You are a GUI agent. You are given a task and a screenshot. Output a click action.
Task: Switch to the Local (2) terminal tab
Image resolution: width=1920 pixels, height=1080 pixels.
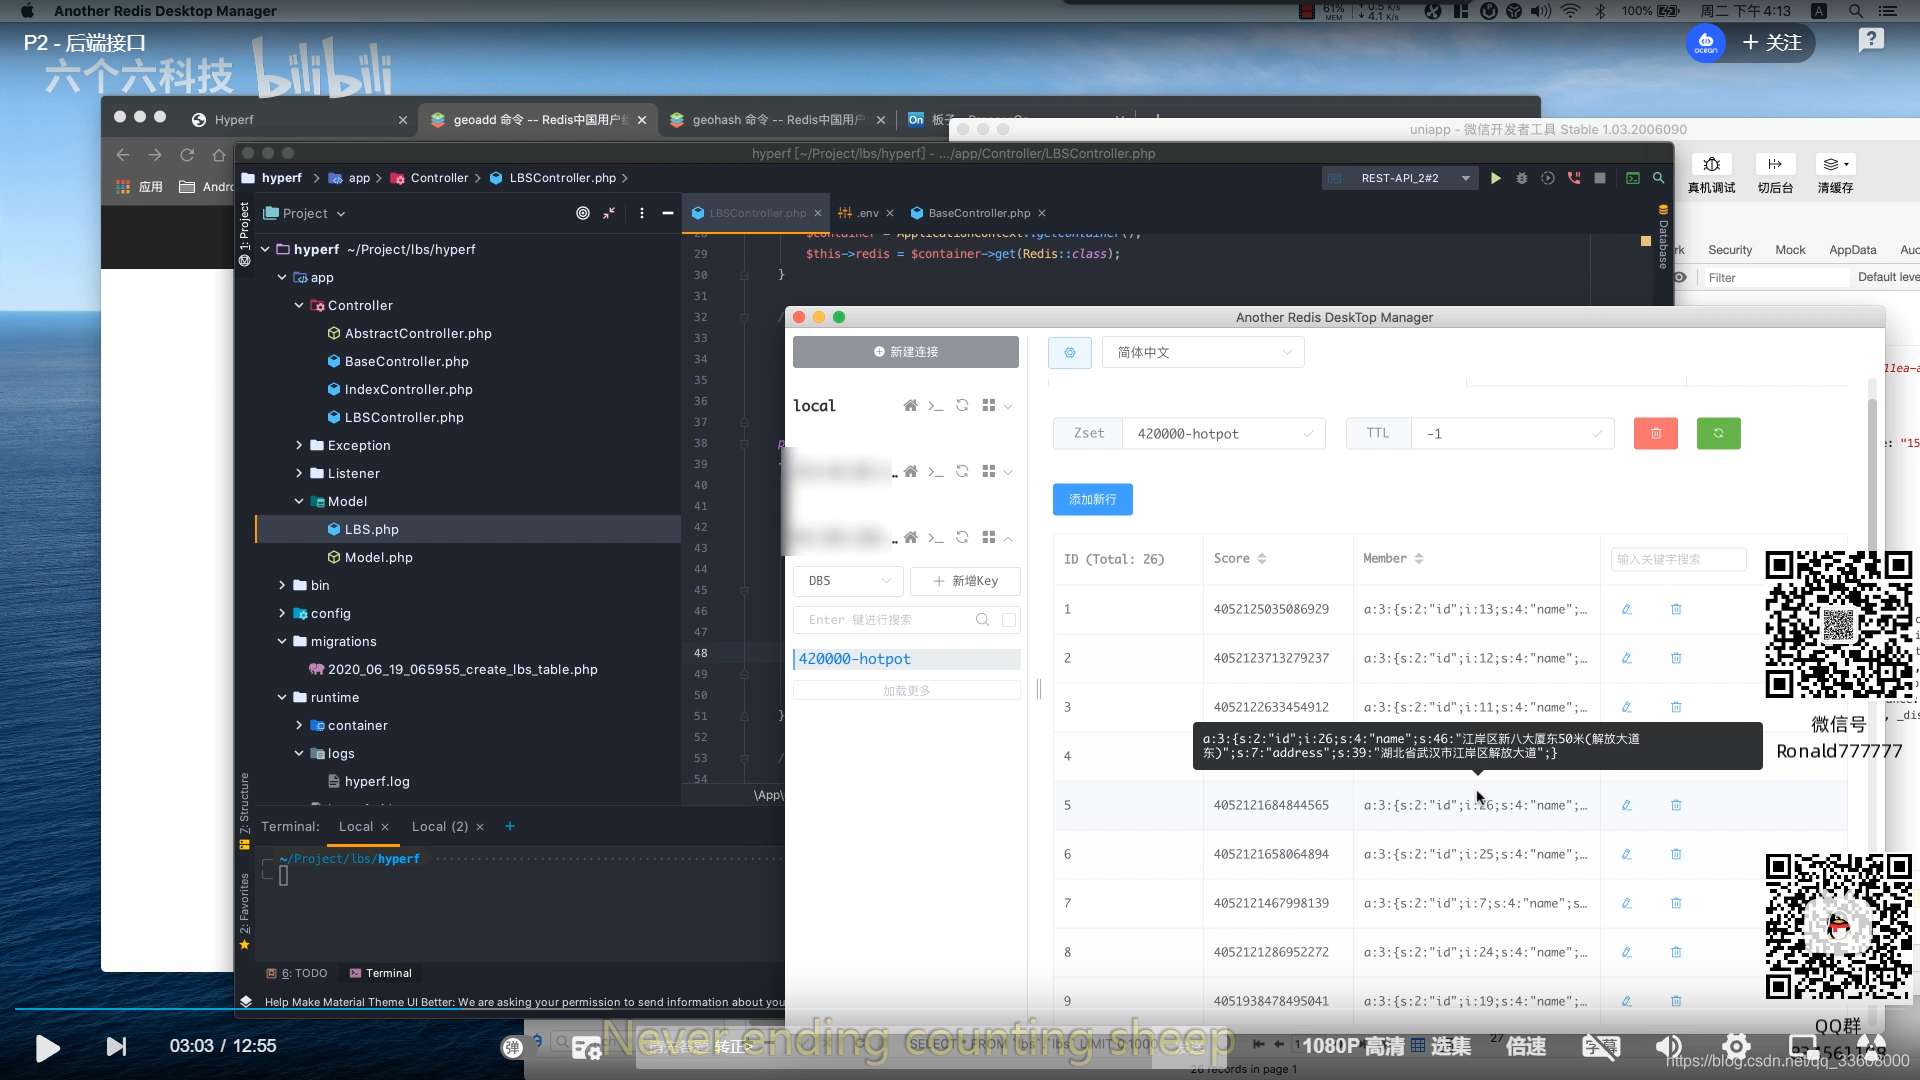(x=439, y=826)
